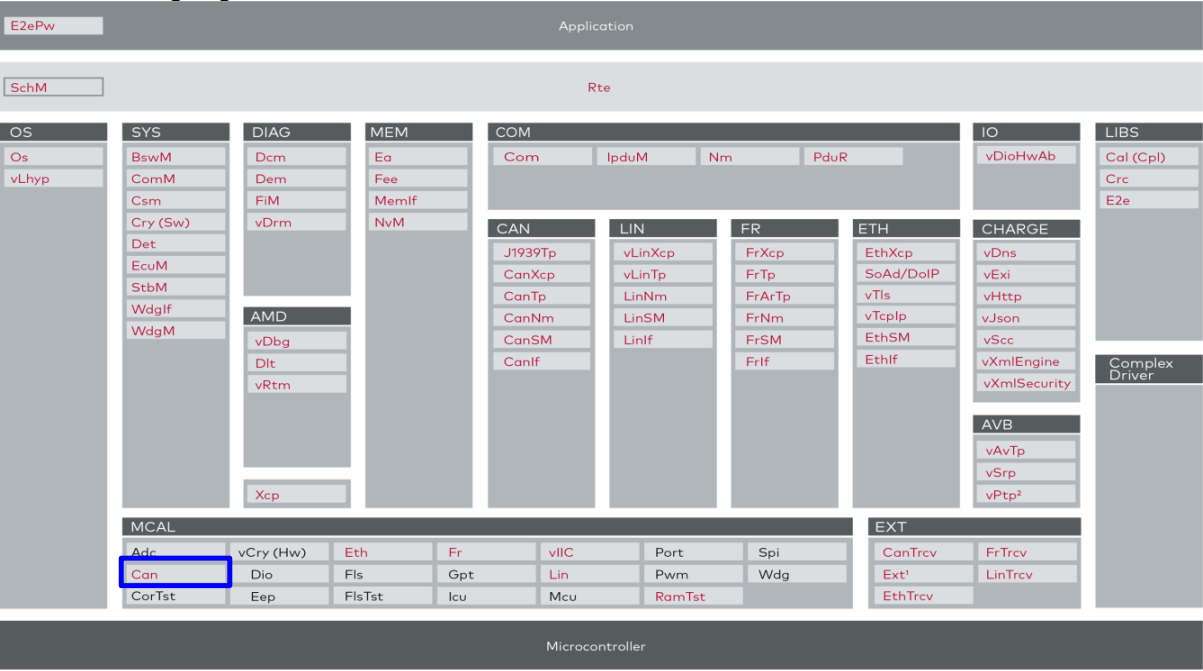Select the vDioHwAb module in IO
The height and width of the screenshot is (671, 1203).
(1027, 156)
